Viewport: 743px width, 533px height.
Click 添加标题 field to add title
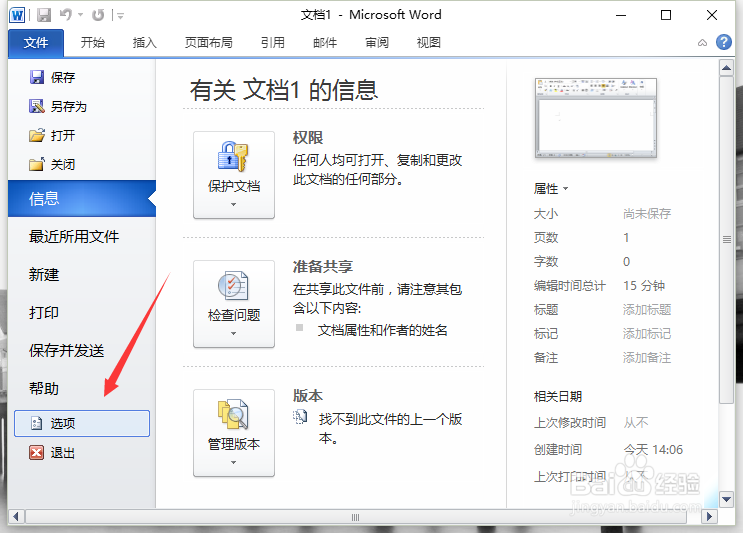coord(647,309)
